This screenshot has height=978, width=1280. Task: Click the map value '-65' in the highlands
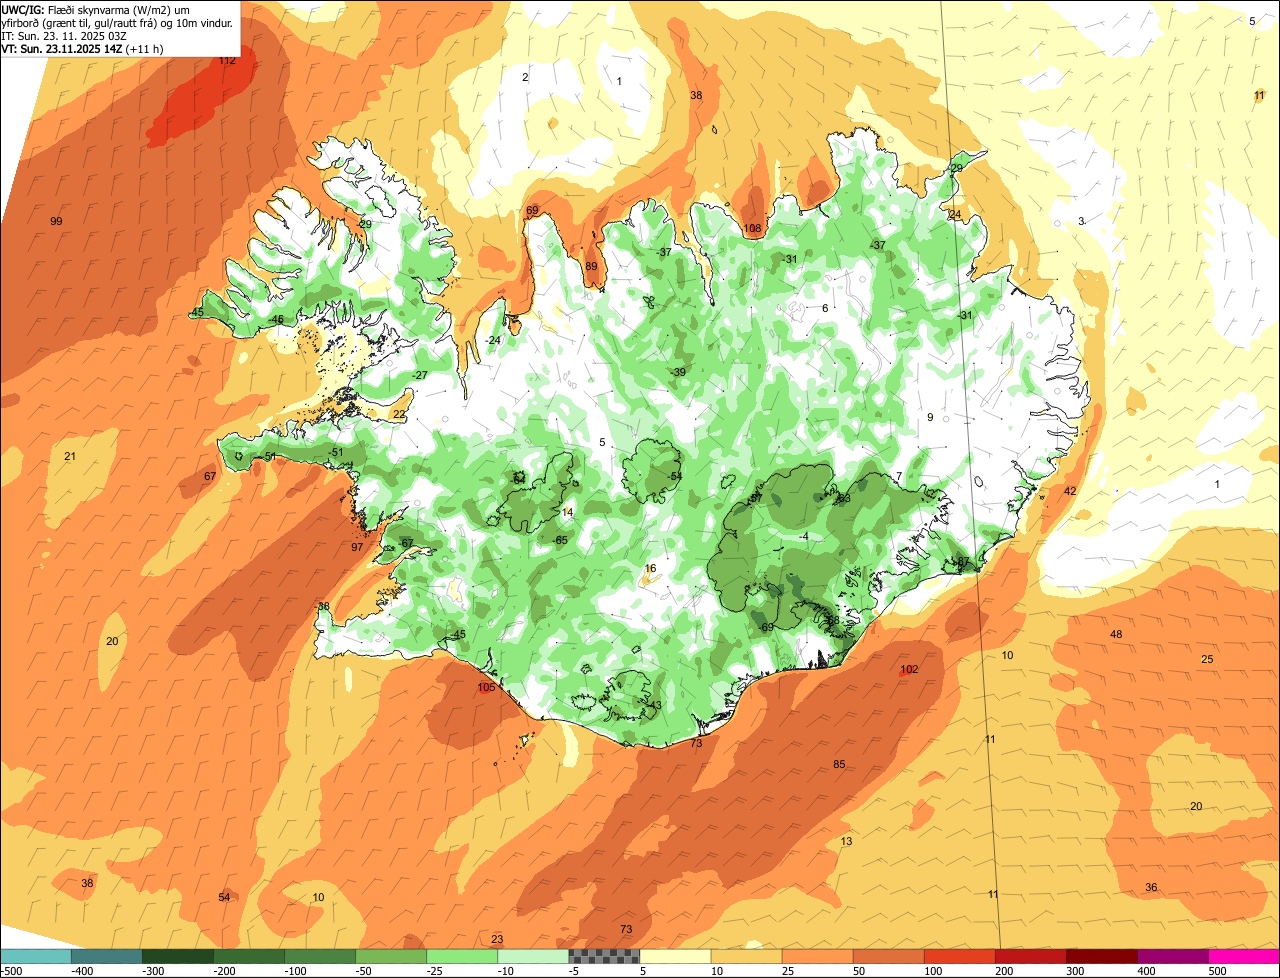560,540
